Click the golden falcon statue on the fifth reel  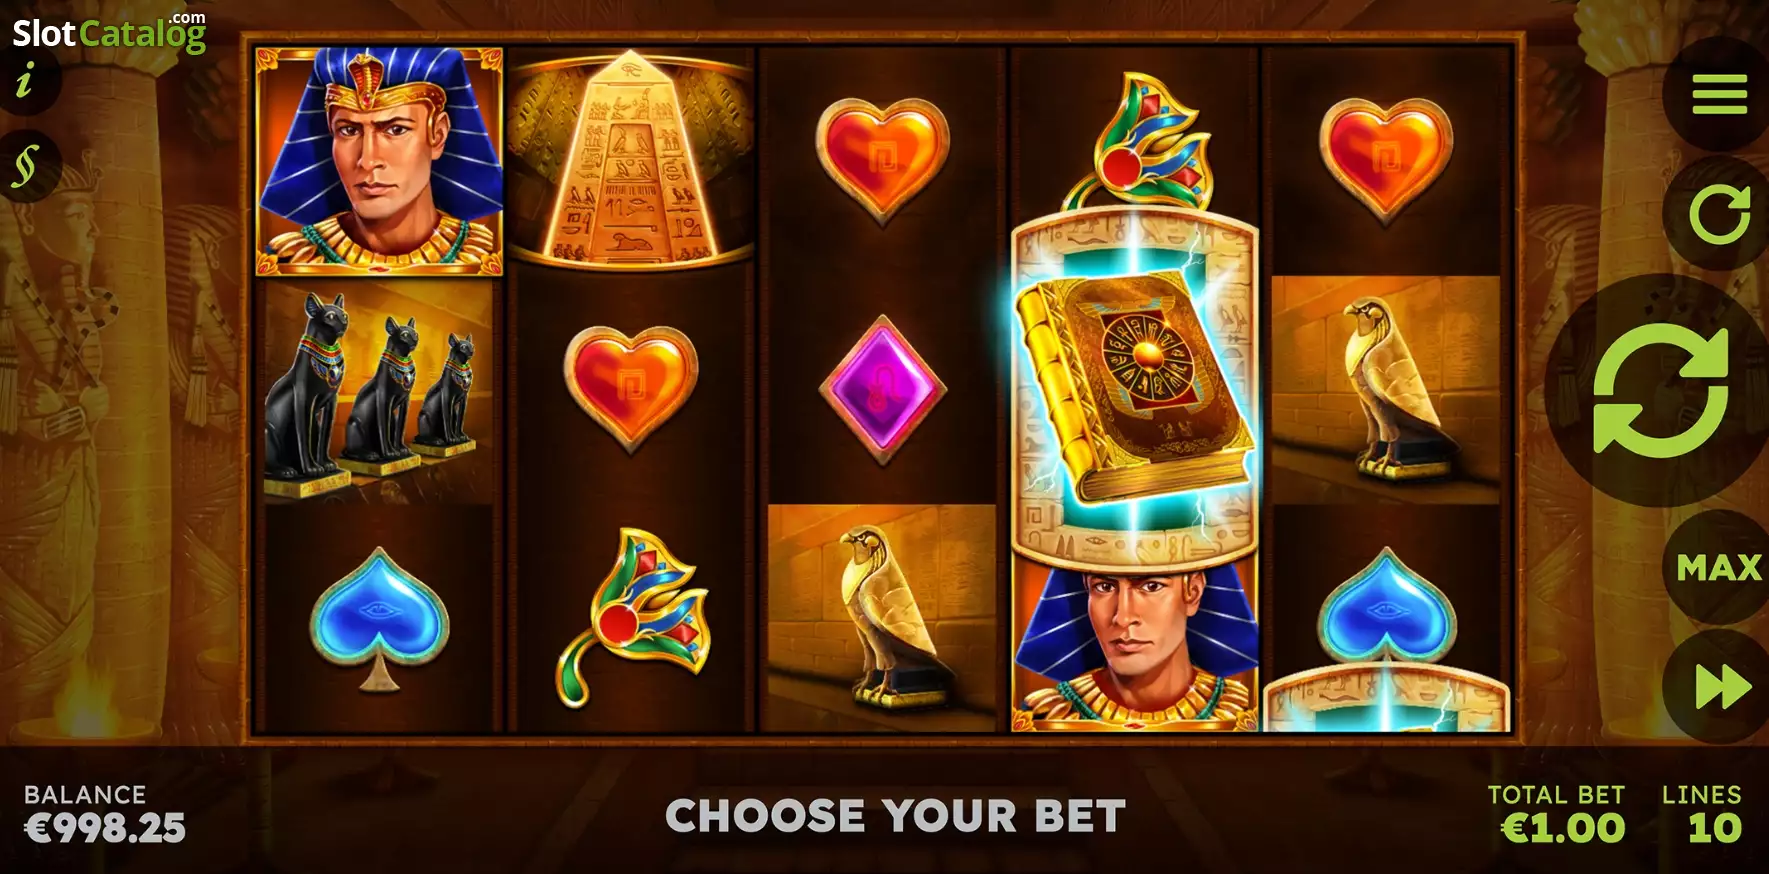(x=1385, y=390)
